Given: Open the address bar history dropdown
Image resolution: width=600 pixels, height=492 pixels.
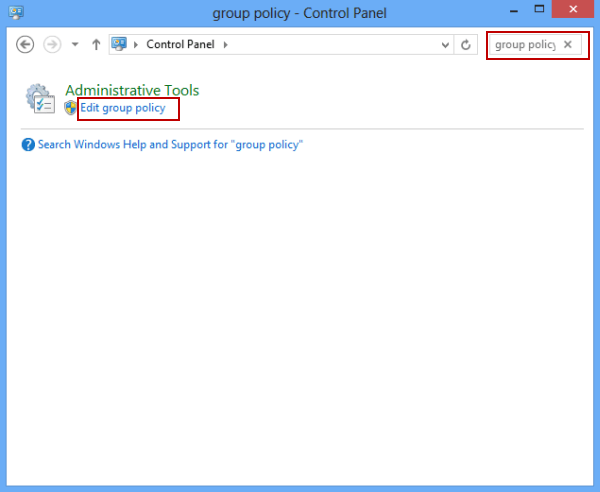Looking at the screenshot, I should (x=445, y=45).
